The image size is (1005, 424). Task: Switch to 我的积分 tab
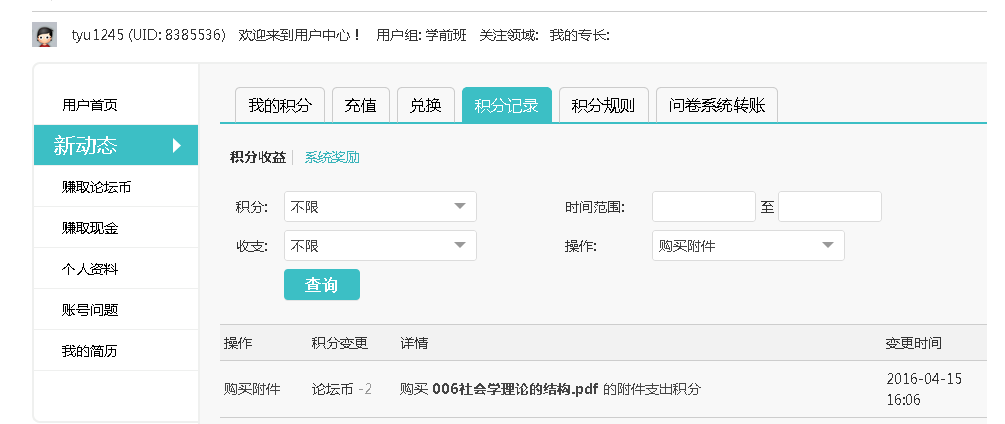[280, 105]
